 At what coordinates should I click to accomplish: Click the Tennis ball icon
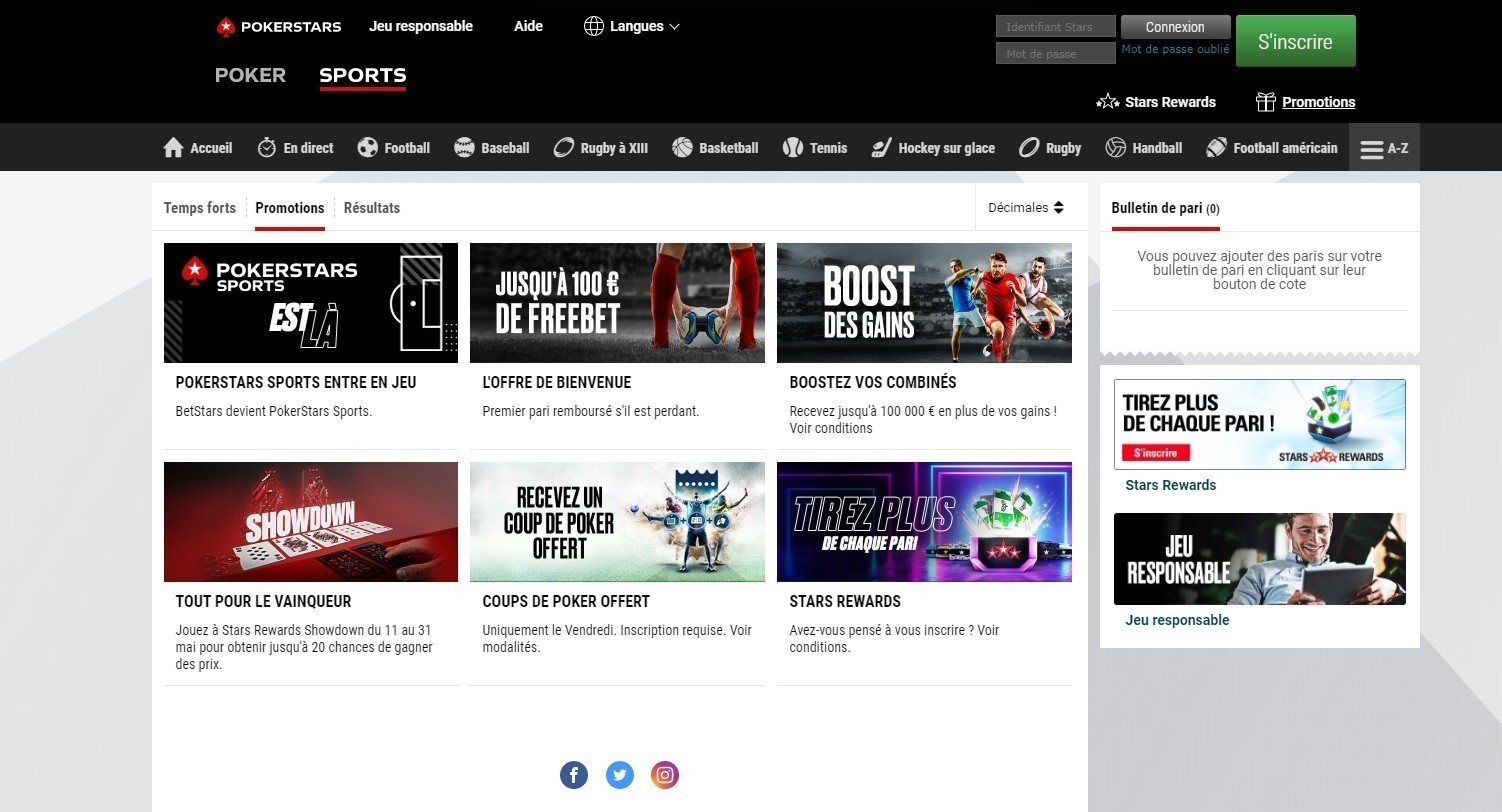(x=793, y=148)
